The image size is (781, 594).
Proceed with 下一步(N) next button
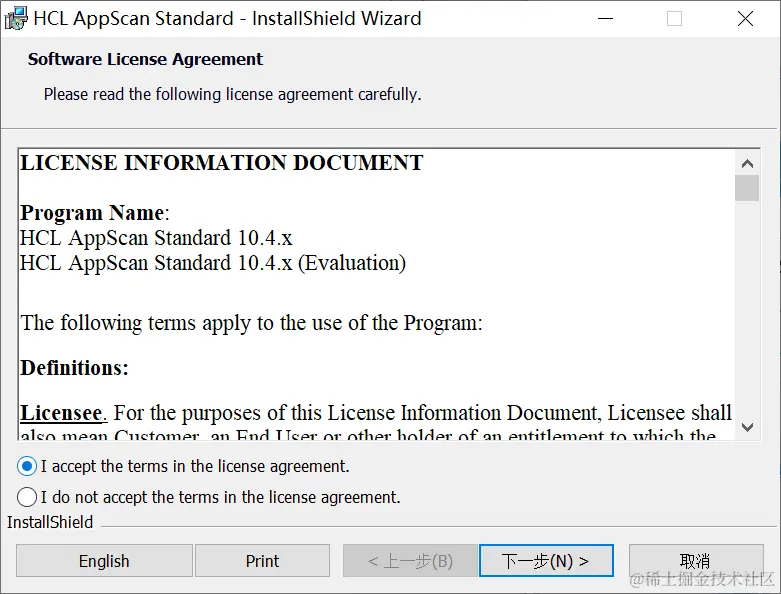(x=546, y=561)
